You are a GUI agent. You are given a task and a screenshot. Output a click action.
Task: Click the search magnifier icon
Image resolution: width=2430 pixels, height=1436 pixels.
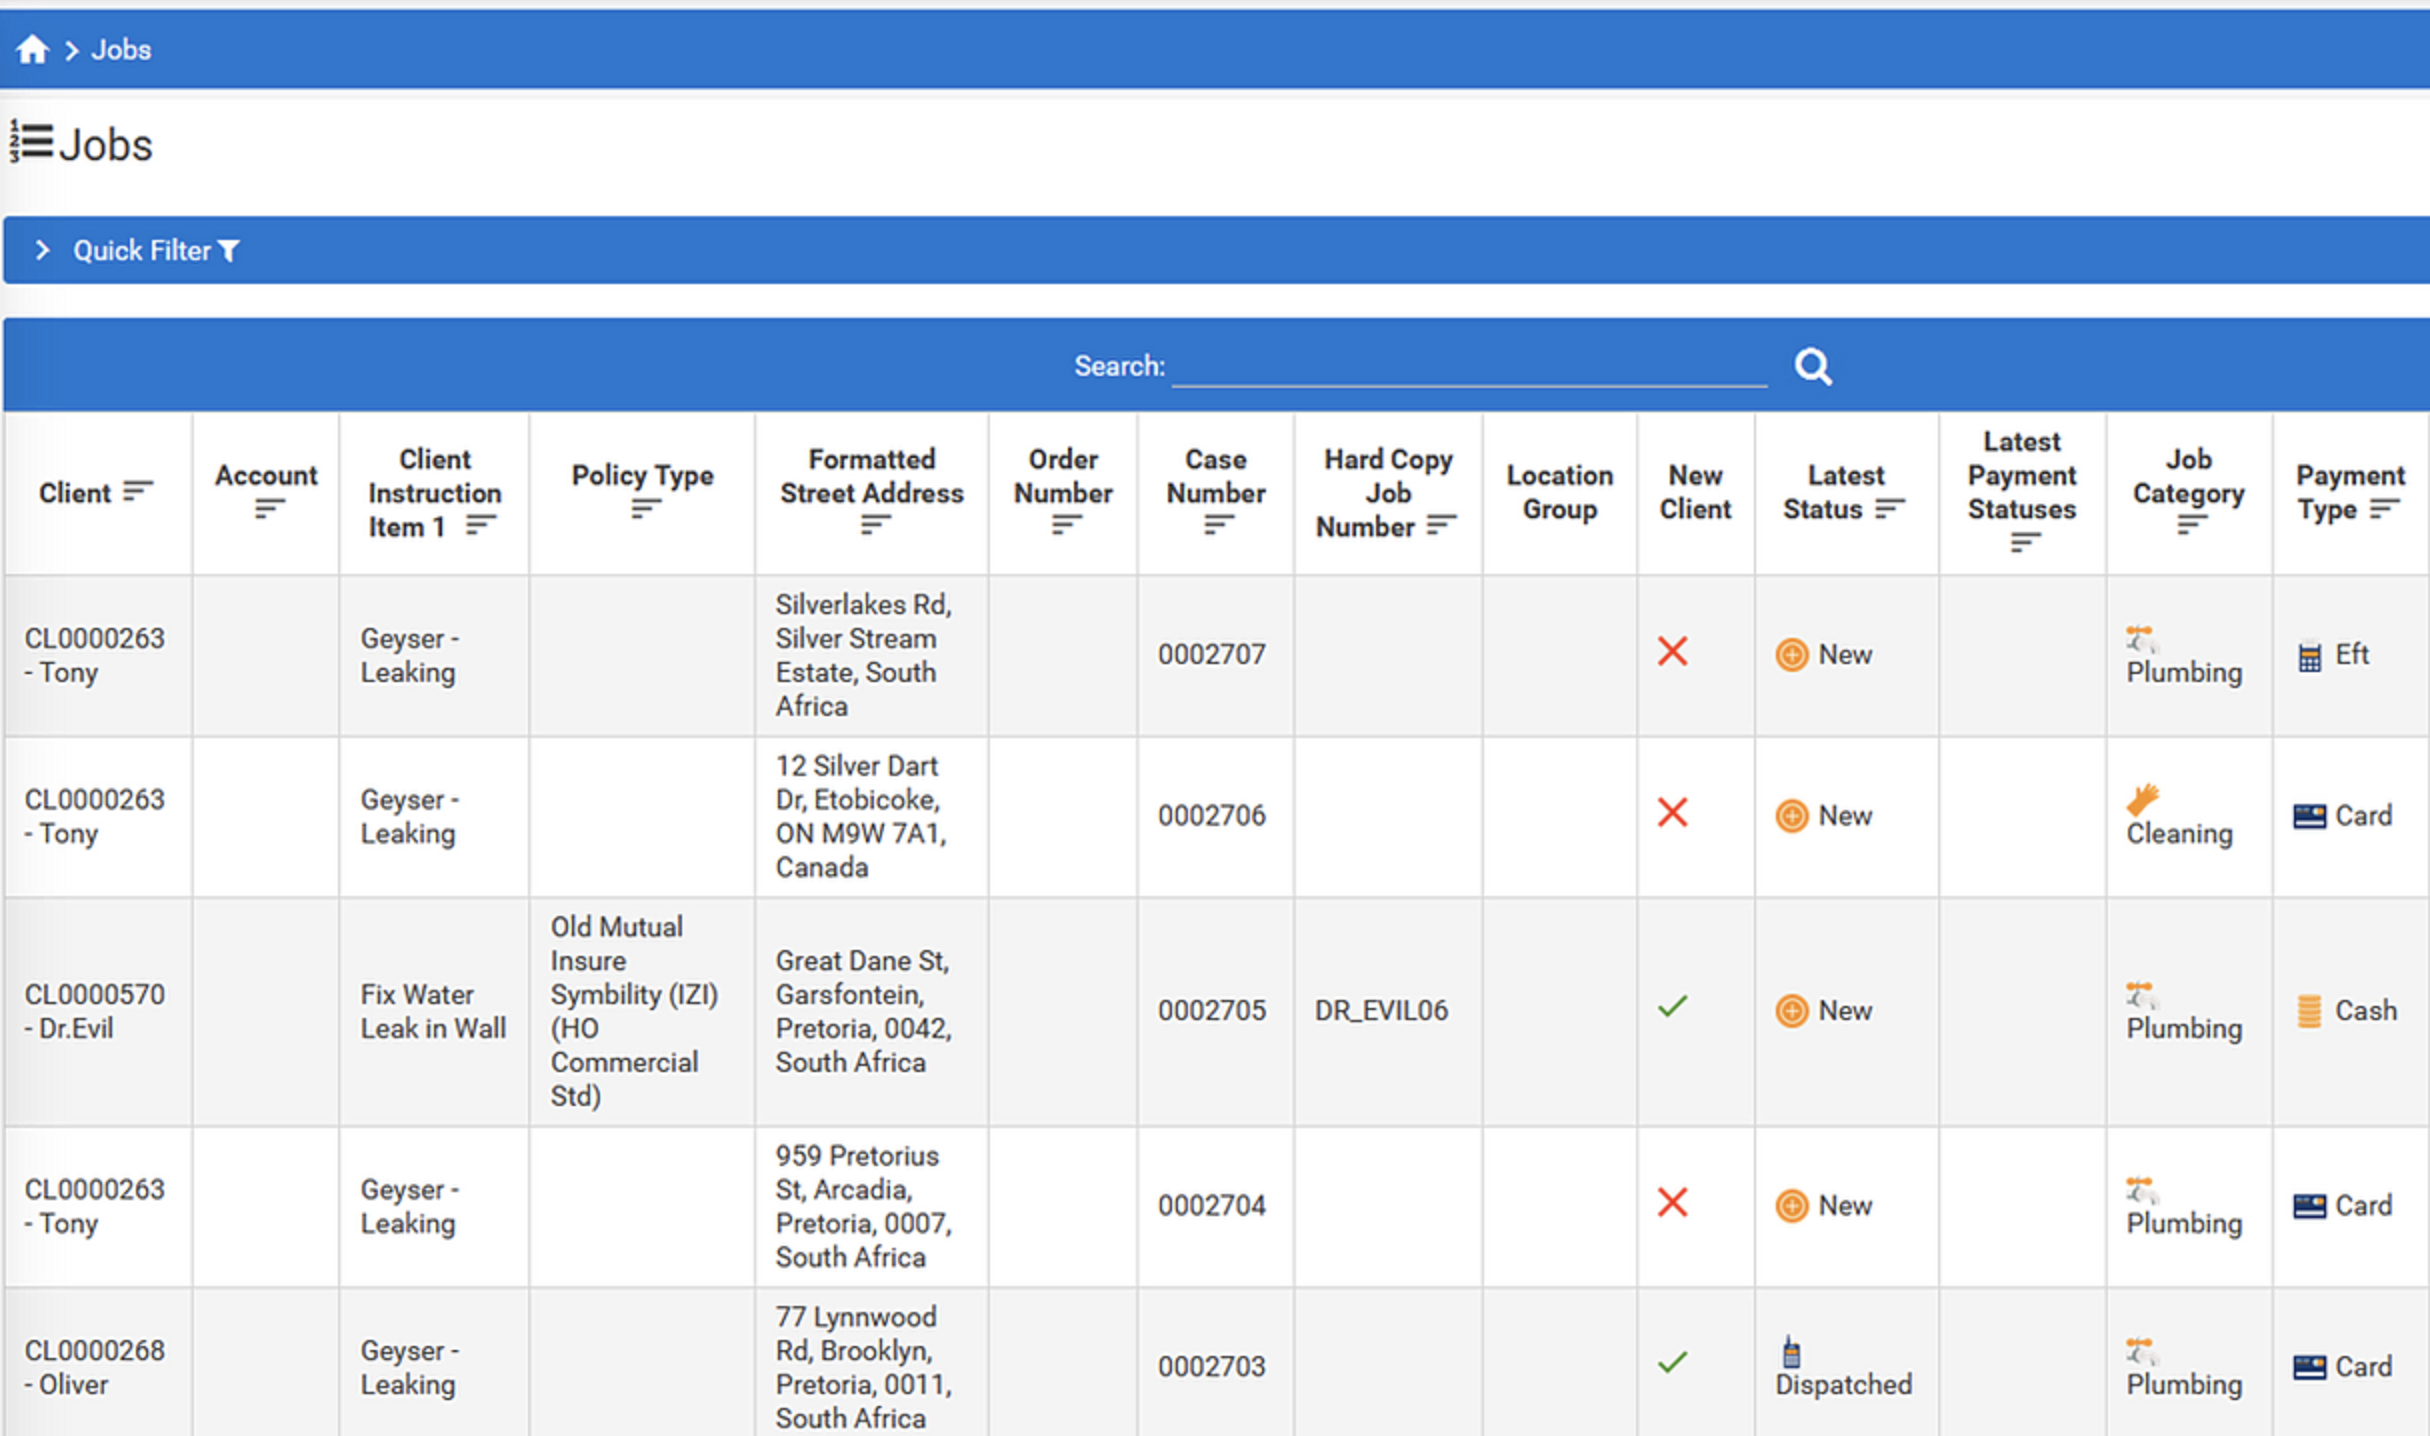(x=1812, y=367)
